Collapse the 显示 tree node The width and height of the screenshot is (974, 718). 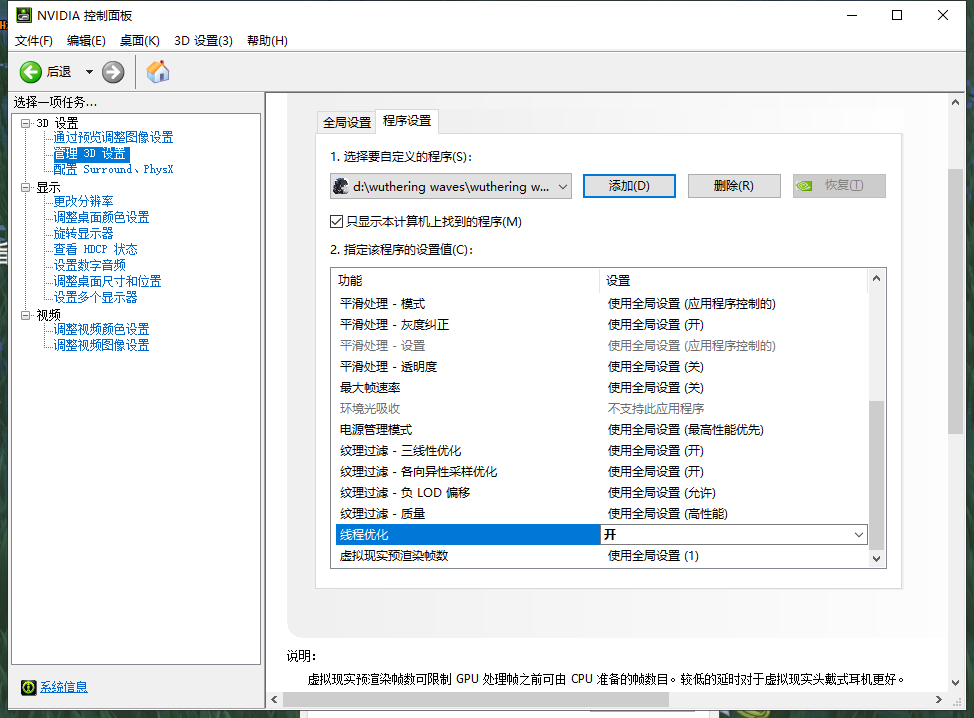pyautogui.click(x=25, y=187)
